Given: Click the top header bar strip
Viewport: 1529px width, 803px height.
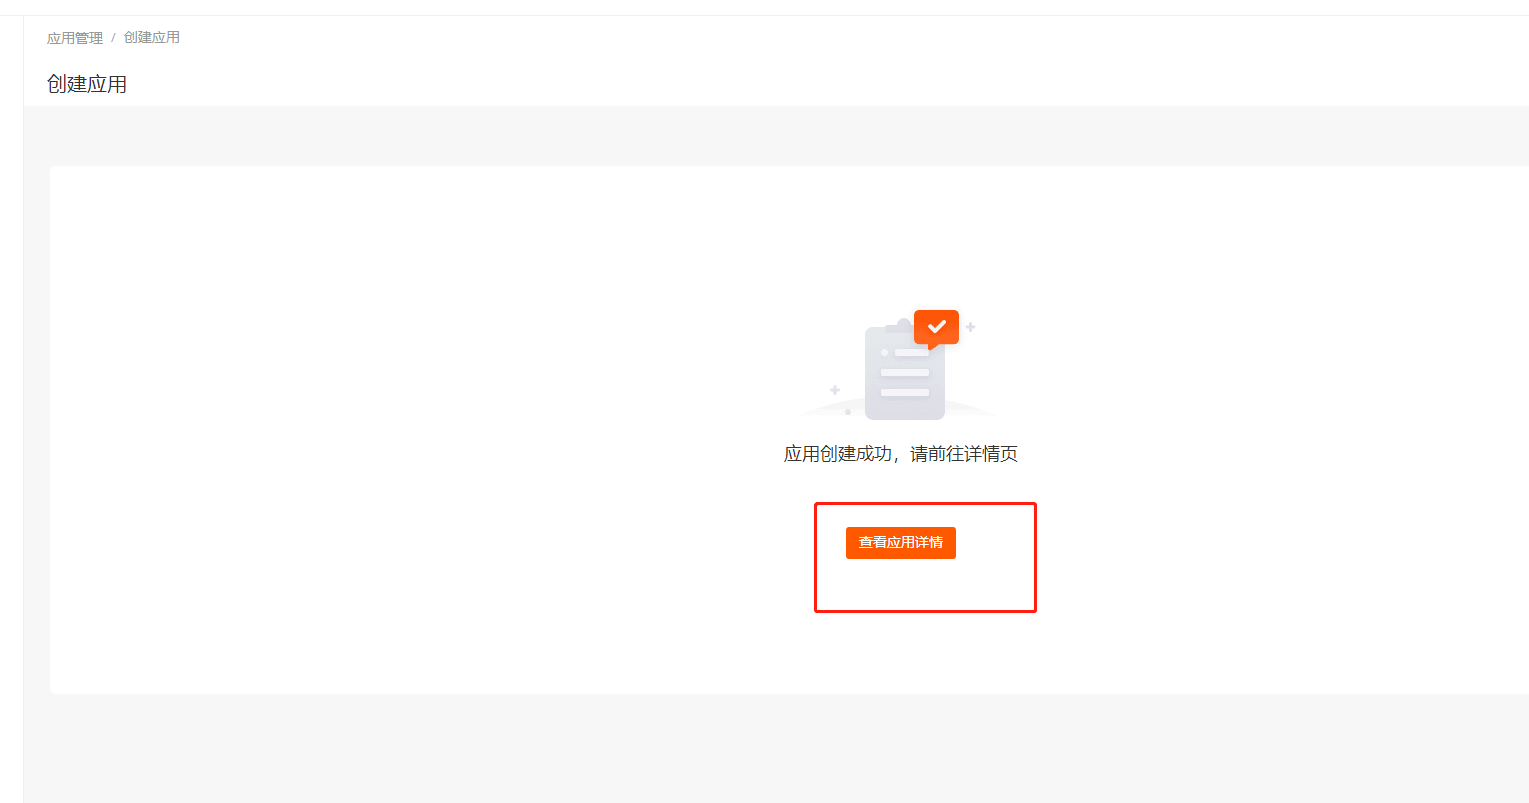Looking at the screenshot, I should 764,7.
